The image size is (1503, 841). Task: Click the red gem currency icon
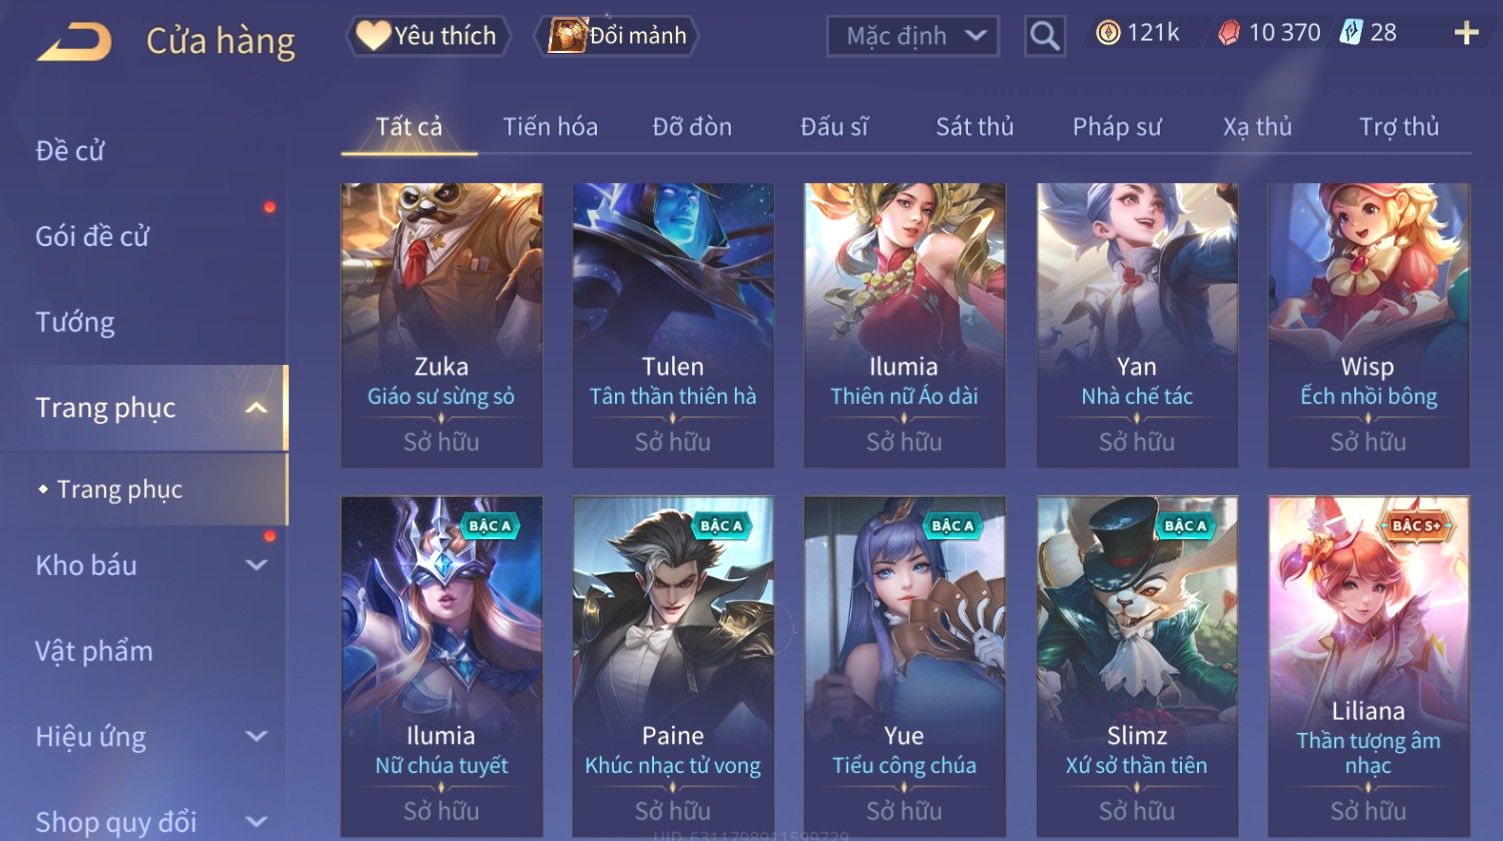(x=1229, y=33)
